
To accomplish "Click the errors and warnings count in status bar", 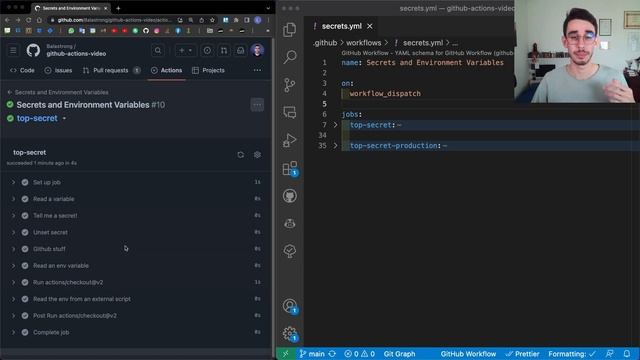I will point(359,354).
